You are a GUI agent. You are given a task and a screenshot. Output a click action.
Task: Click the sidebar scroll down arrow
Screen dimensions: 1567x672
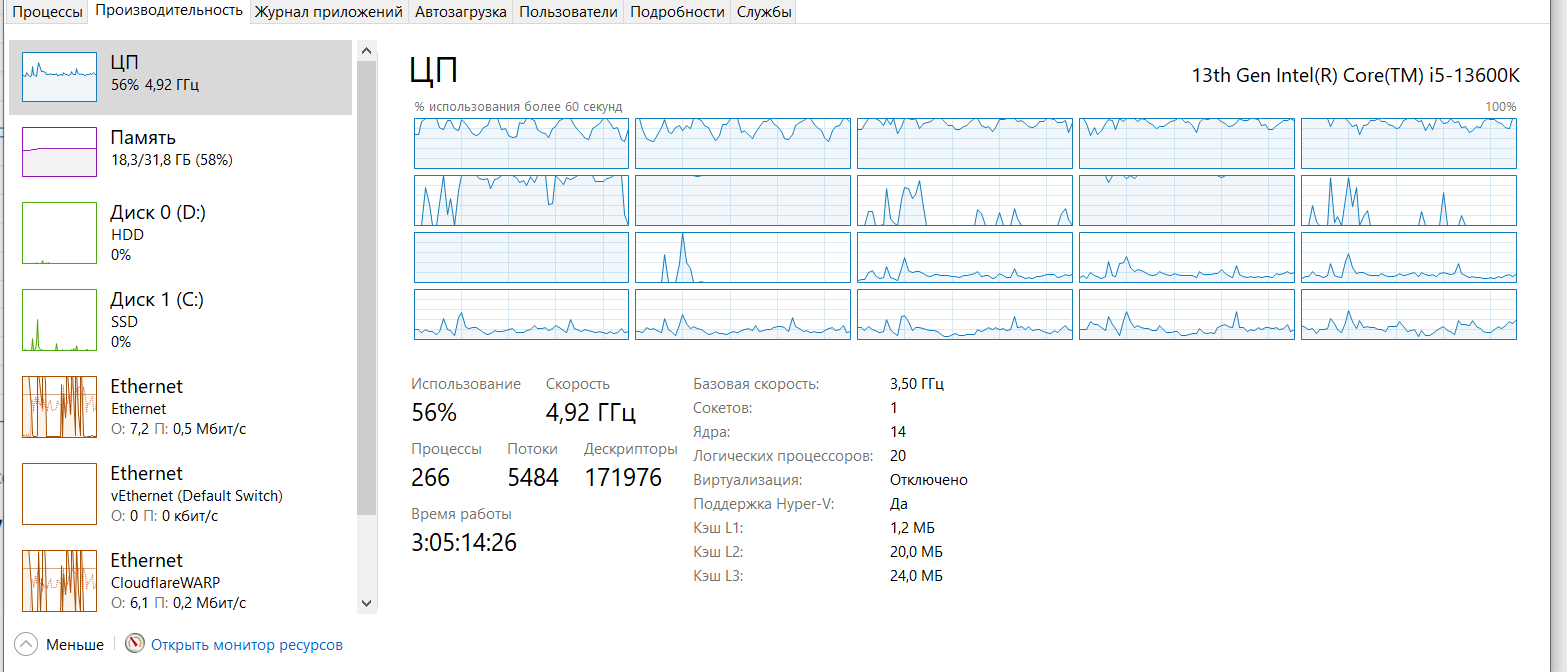366,603
